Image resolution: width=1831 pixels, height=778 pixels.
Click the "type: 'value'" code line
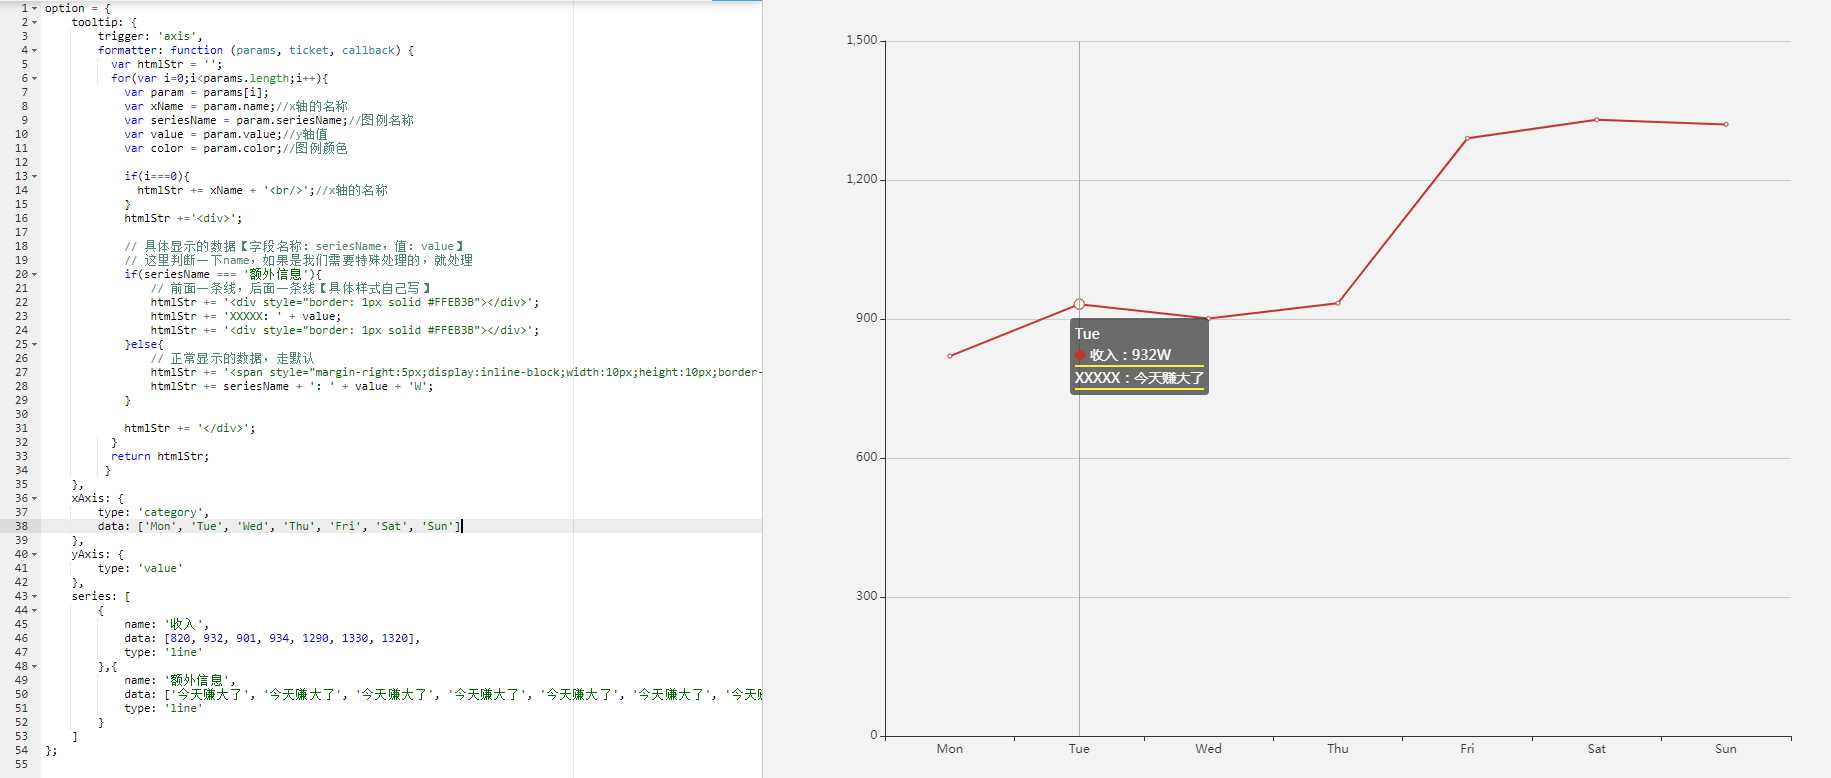(x=140, y=568)
